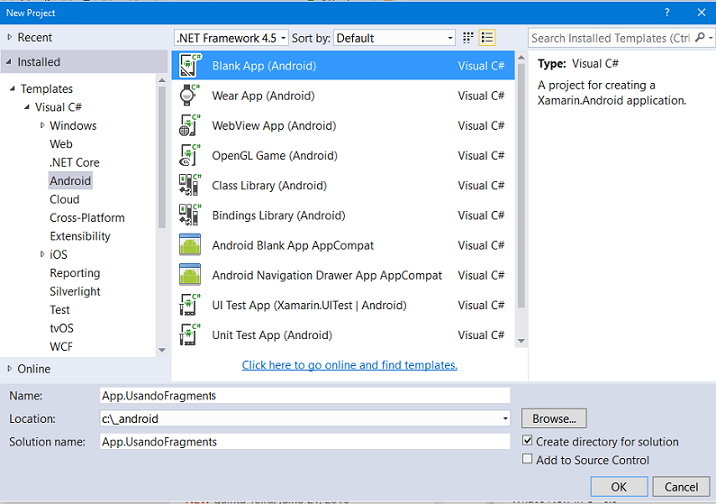The image size is (716, 504).
Task: Select Android Navigation Drawer App AppCompat text
Action: coord(327,275)
